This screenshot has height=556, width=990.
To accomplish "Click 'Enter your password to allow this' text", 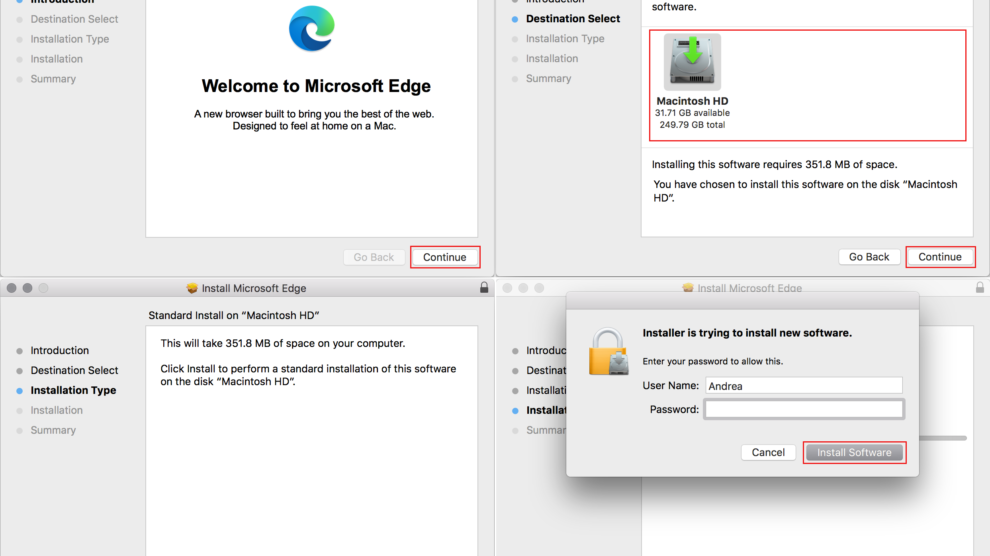I will 713,361.
